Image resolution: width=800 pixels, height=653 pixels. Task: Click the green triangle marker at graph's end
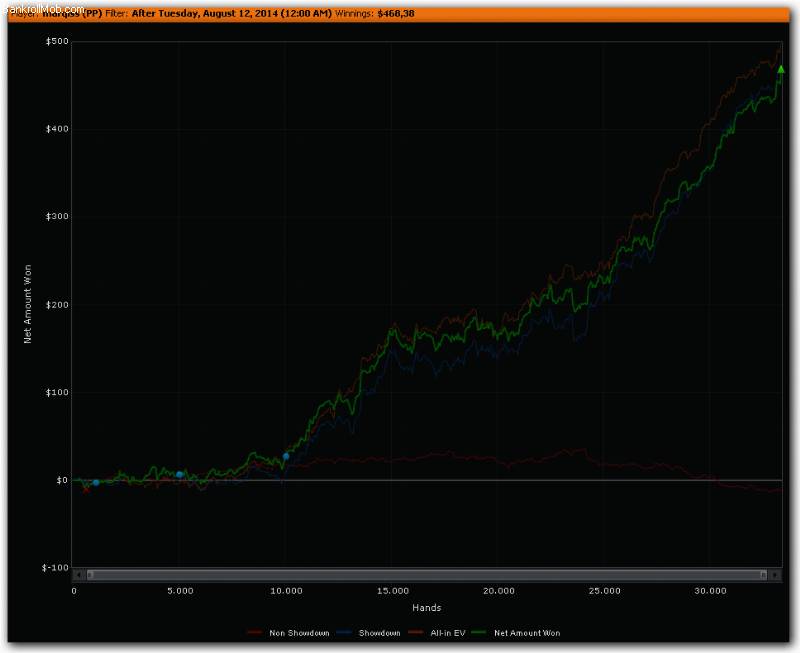781,69
